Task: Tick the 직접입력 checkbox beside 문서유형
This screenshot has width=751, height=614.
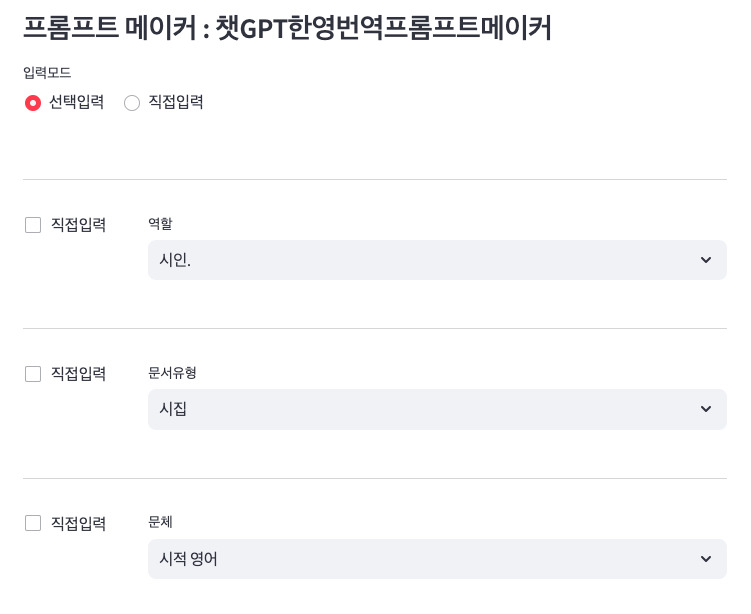Action: [33, 374]
